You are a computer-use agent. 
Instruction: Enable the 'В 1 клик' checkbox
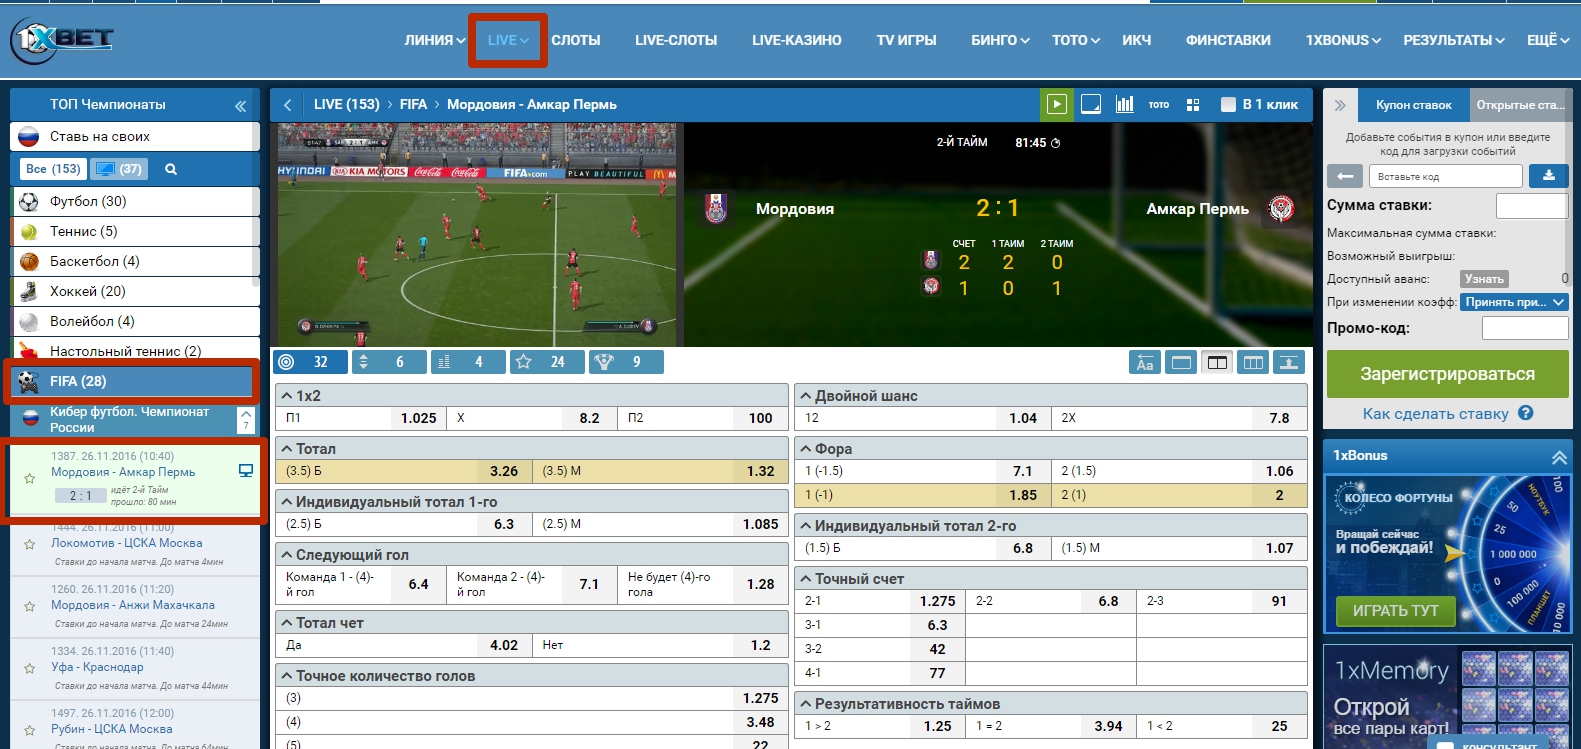tap(1229, 104)
